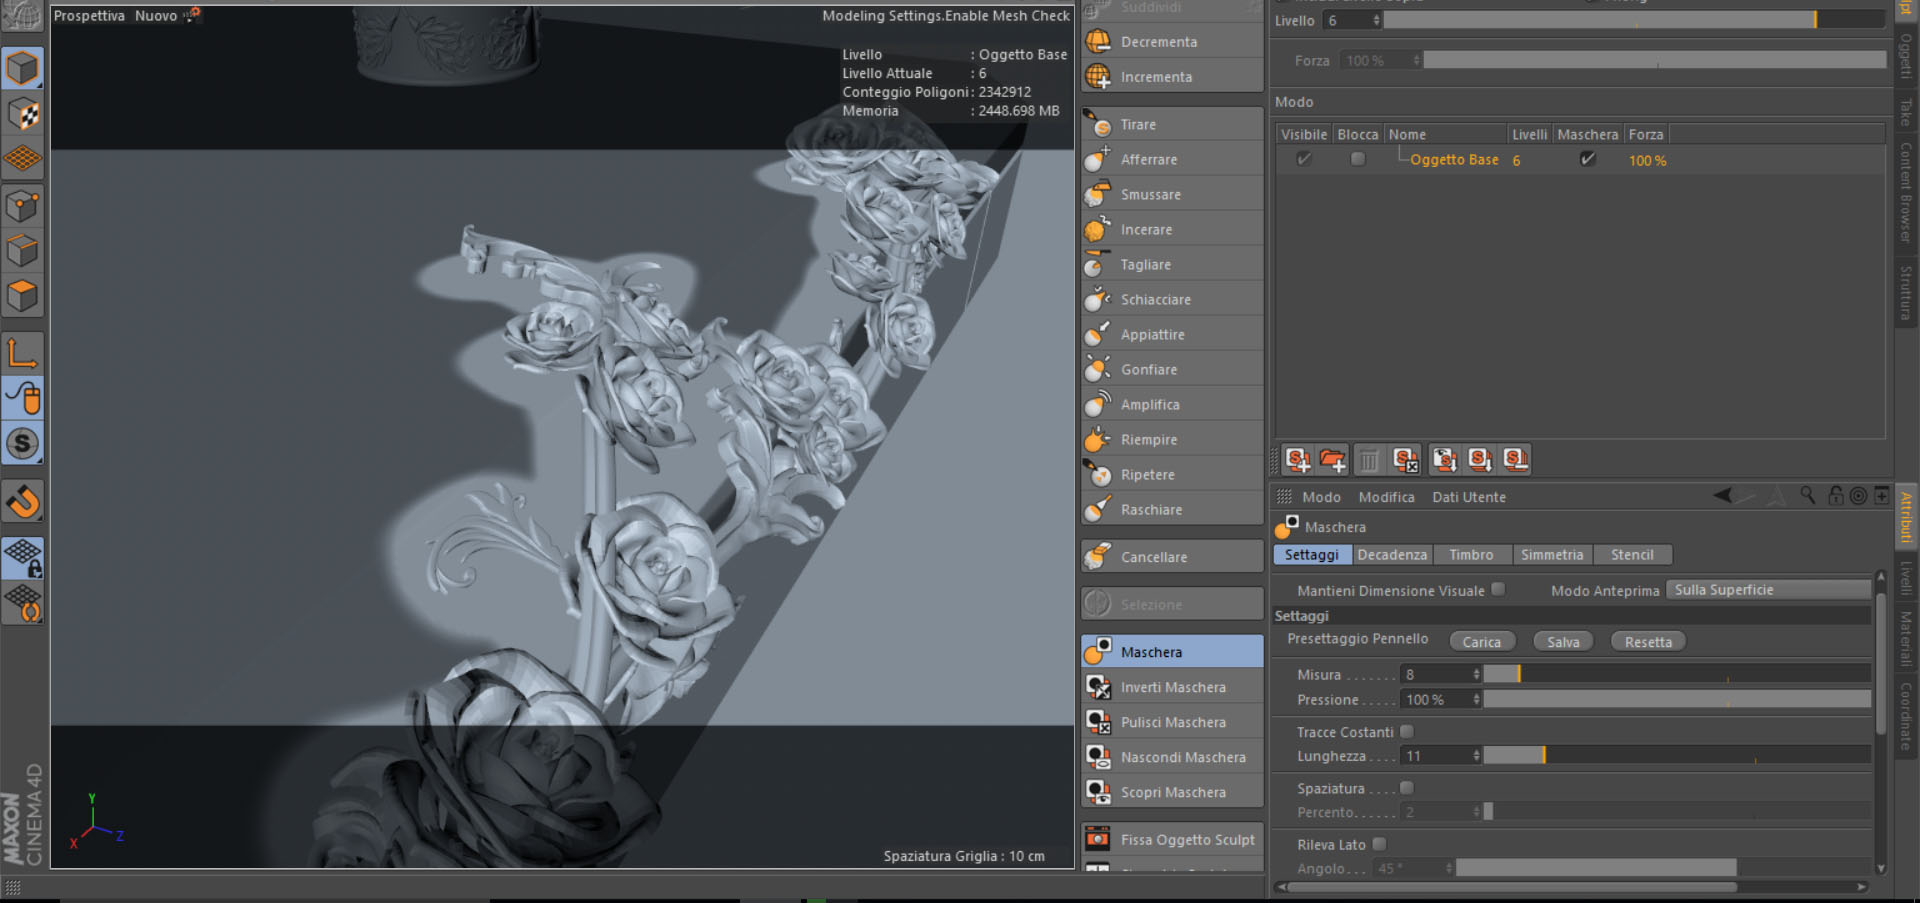Enable the magnet snap tool
1920x903 pixels.
click(x=22, y=501)
